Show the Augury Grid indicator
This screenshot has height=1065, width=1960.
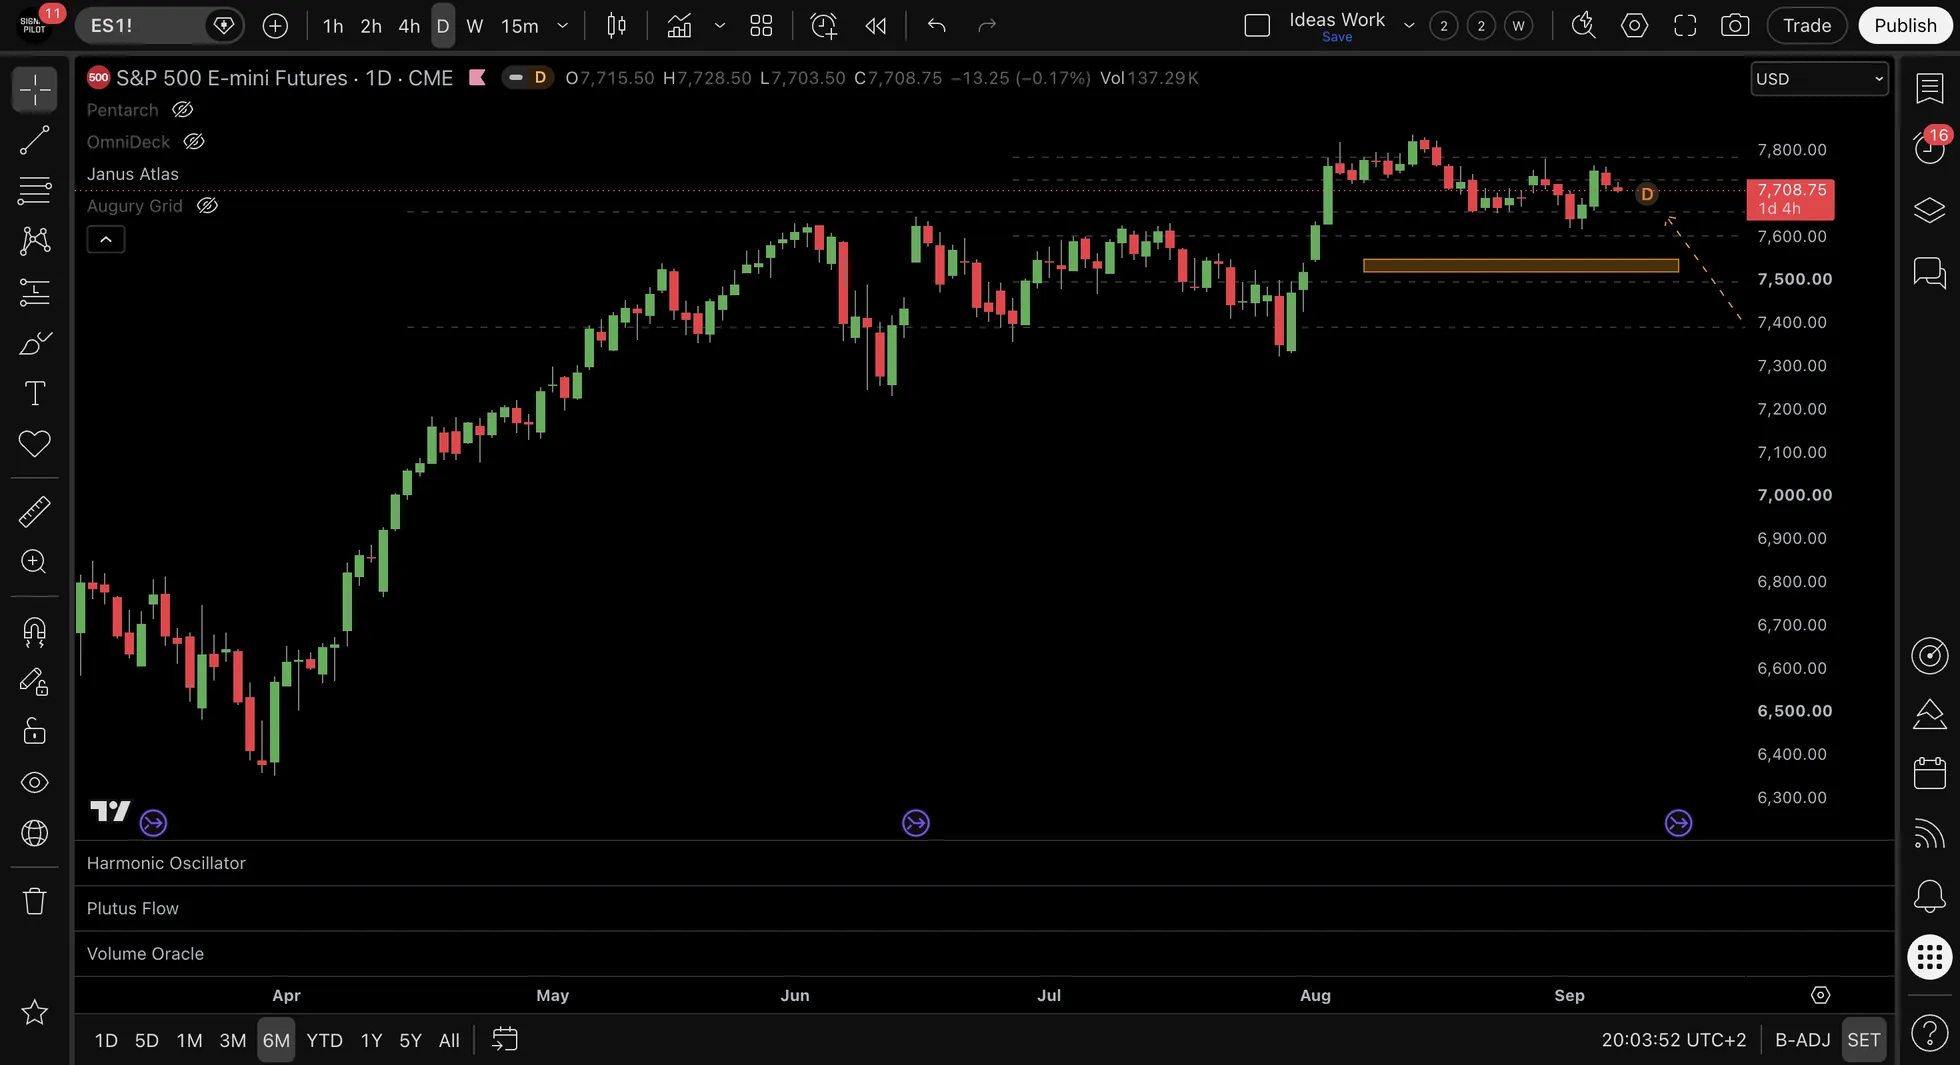(207, 206)
